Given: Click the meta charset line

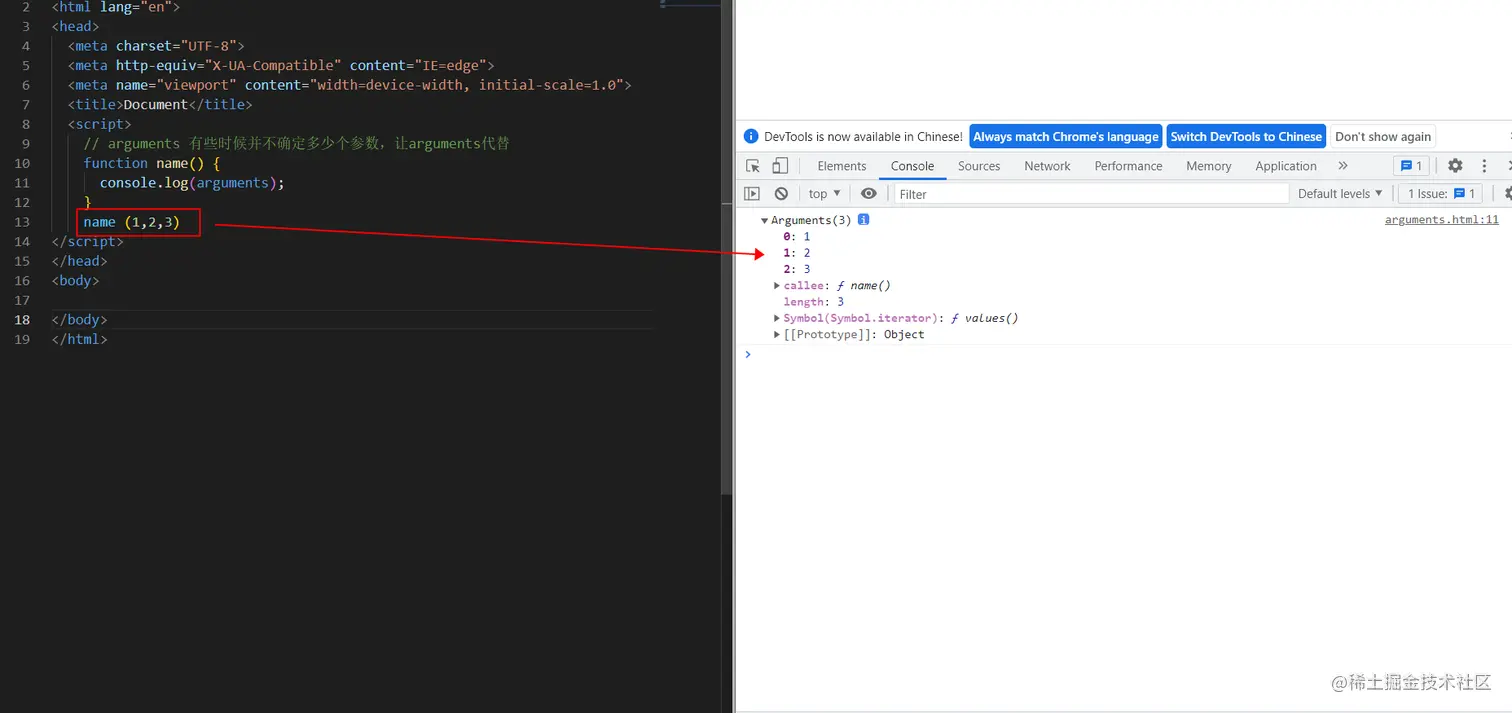Looking at the screenshot, I should pyautogui.click(x=156, y=46).
